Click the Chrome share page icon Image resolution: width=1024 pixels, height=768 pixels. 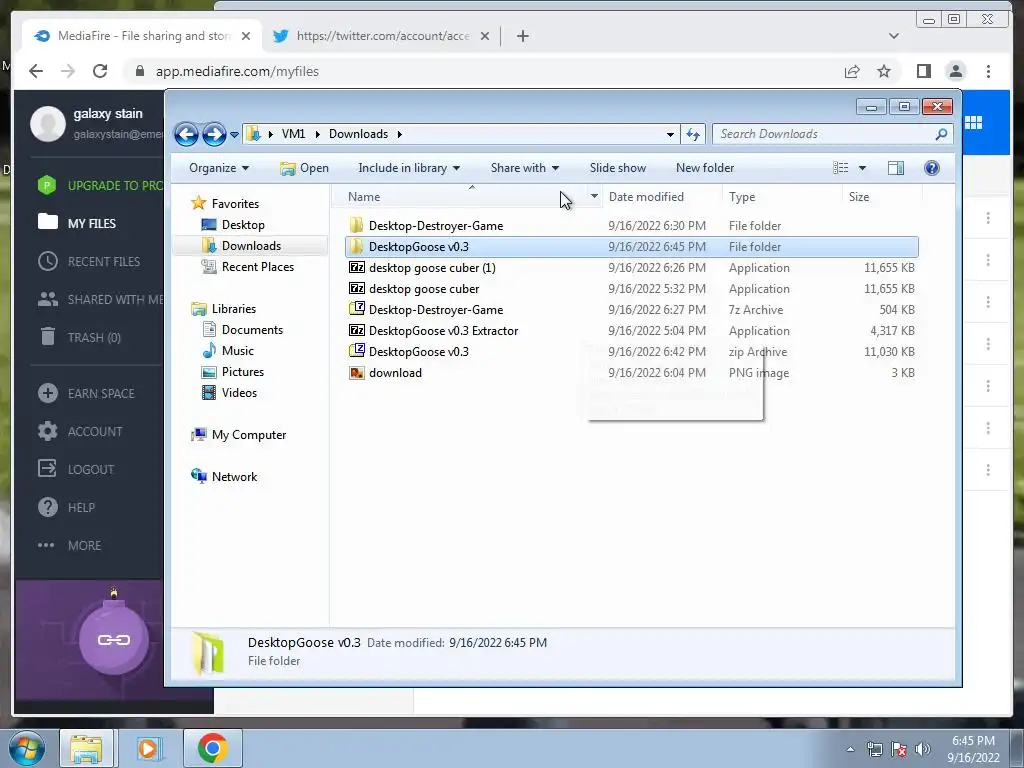852,71
